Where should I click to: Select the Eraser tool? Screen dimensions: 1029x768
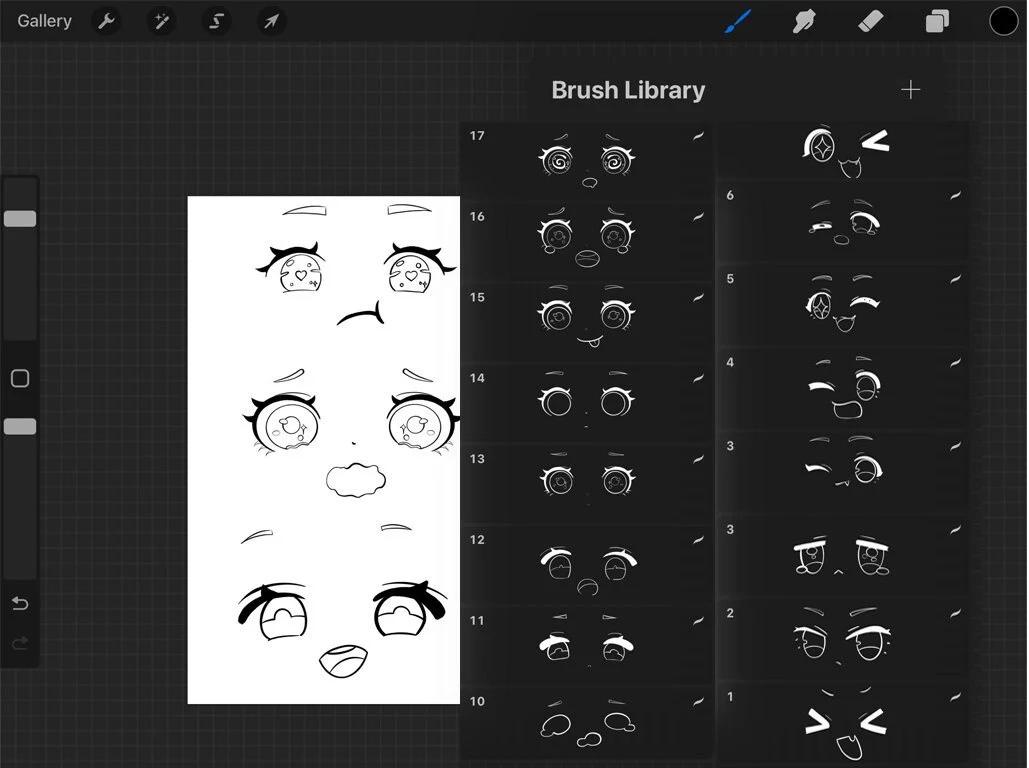tap(871, 21)
